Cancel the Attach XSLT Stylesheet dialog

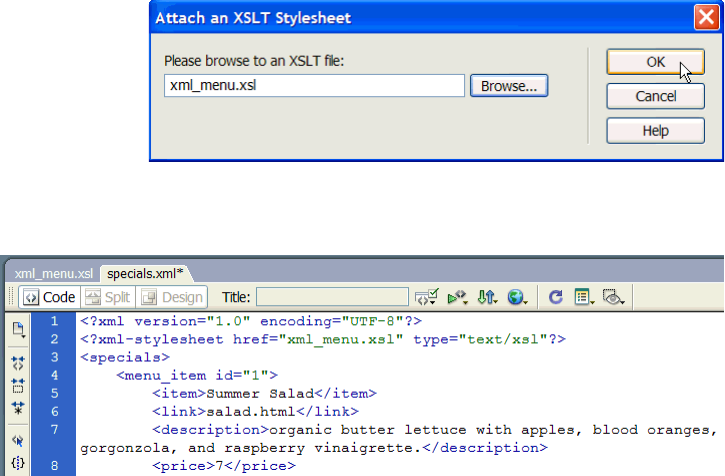(655, 96)
